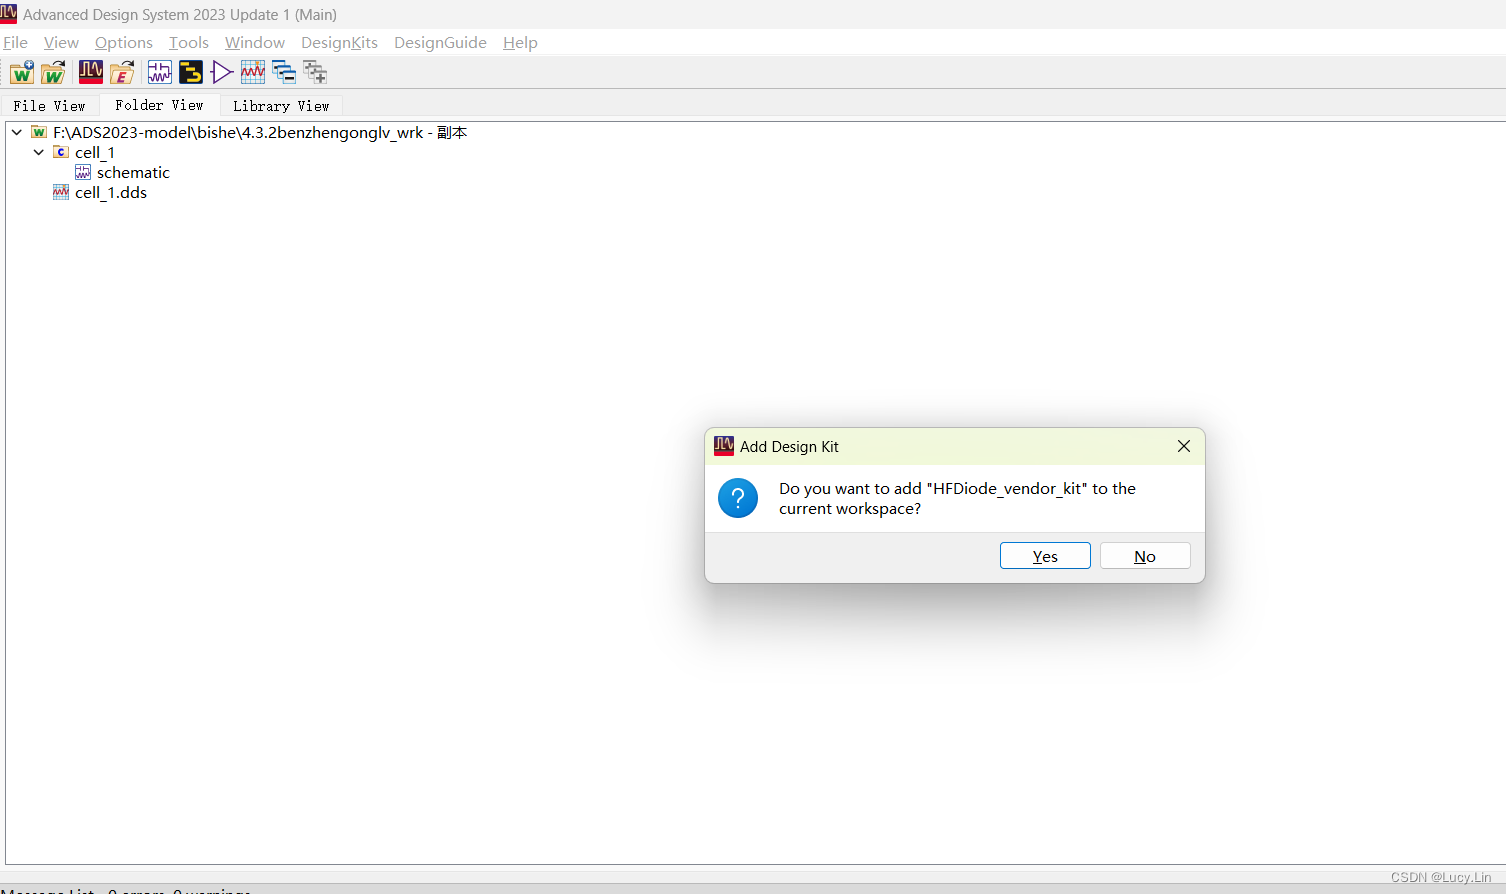Click the cell_1.dds data display icon
Image resolution: width=1506 pixels, height=894 pixels.
coord(61,192)
